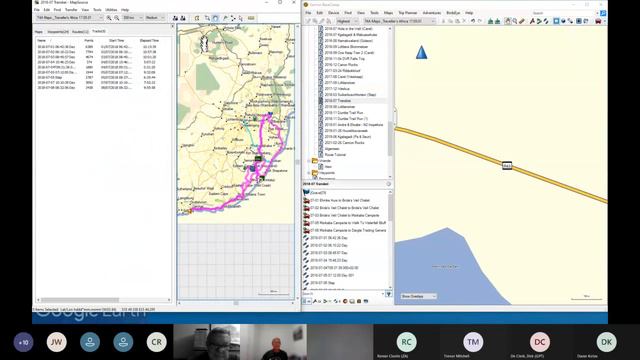Select the 2016-07 Transkei list in BaseCamp library
The height and width of the screenshot is (360, 640).
click(x=338, y=100)
